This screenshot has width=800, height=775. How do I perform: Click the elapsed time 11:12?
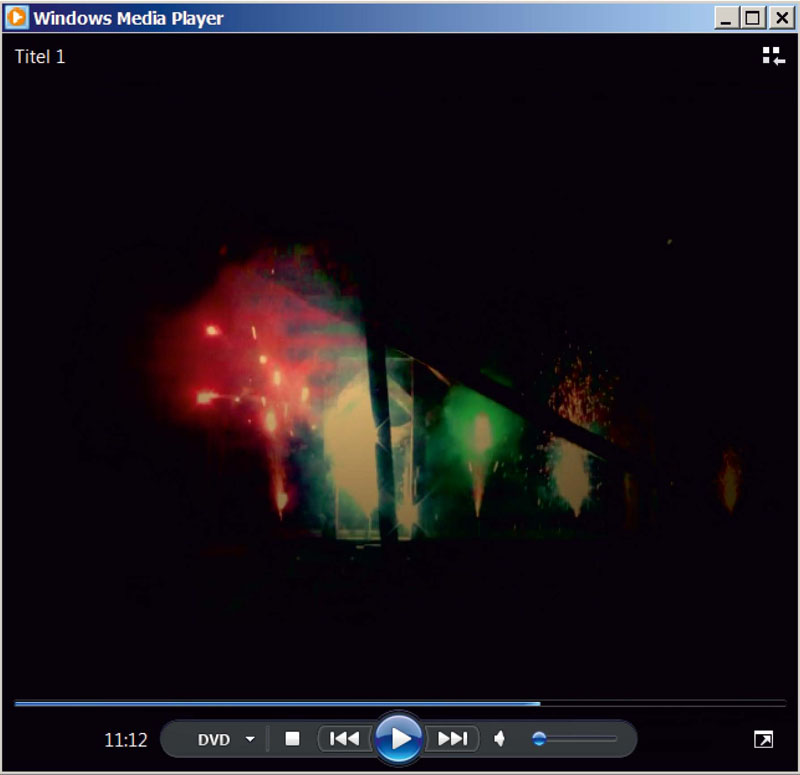(126, 740)
